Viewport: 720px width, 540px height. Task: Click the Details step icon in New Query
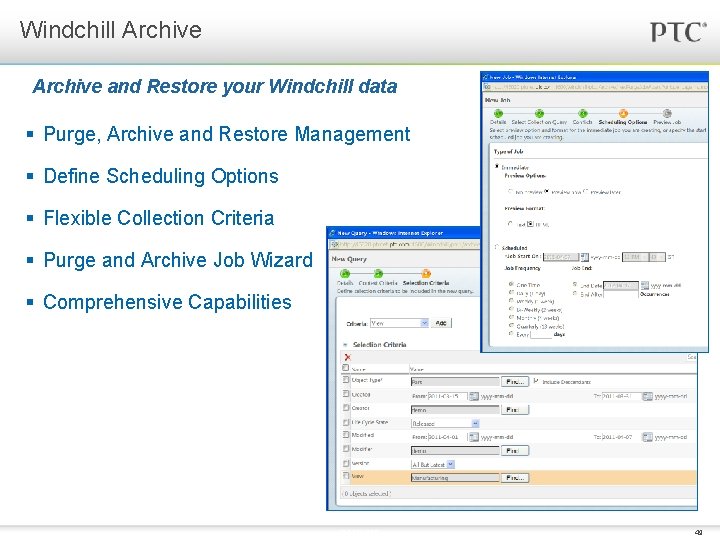pos(344,274)
